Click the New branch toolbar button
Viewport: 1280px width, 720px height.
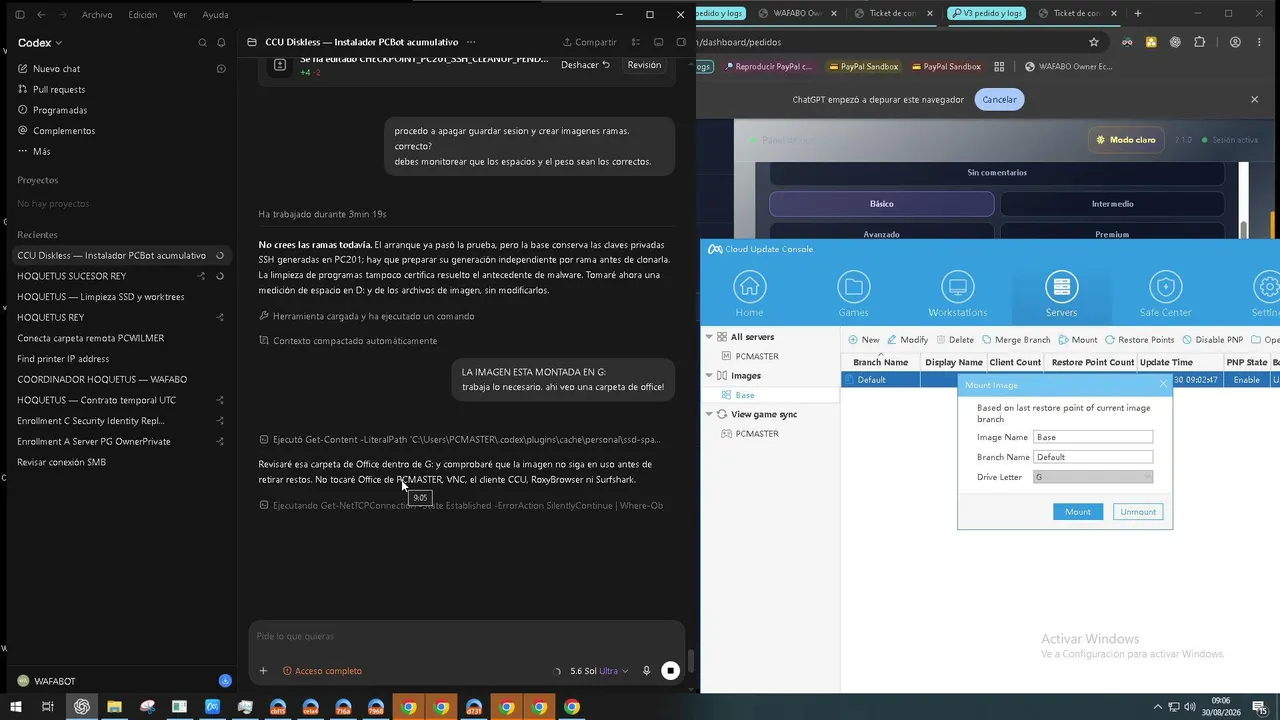click(x=864, y=340)
